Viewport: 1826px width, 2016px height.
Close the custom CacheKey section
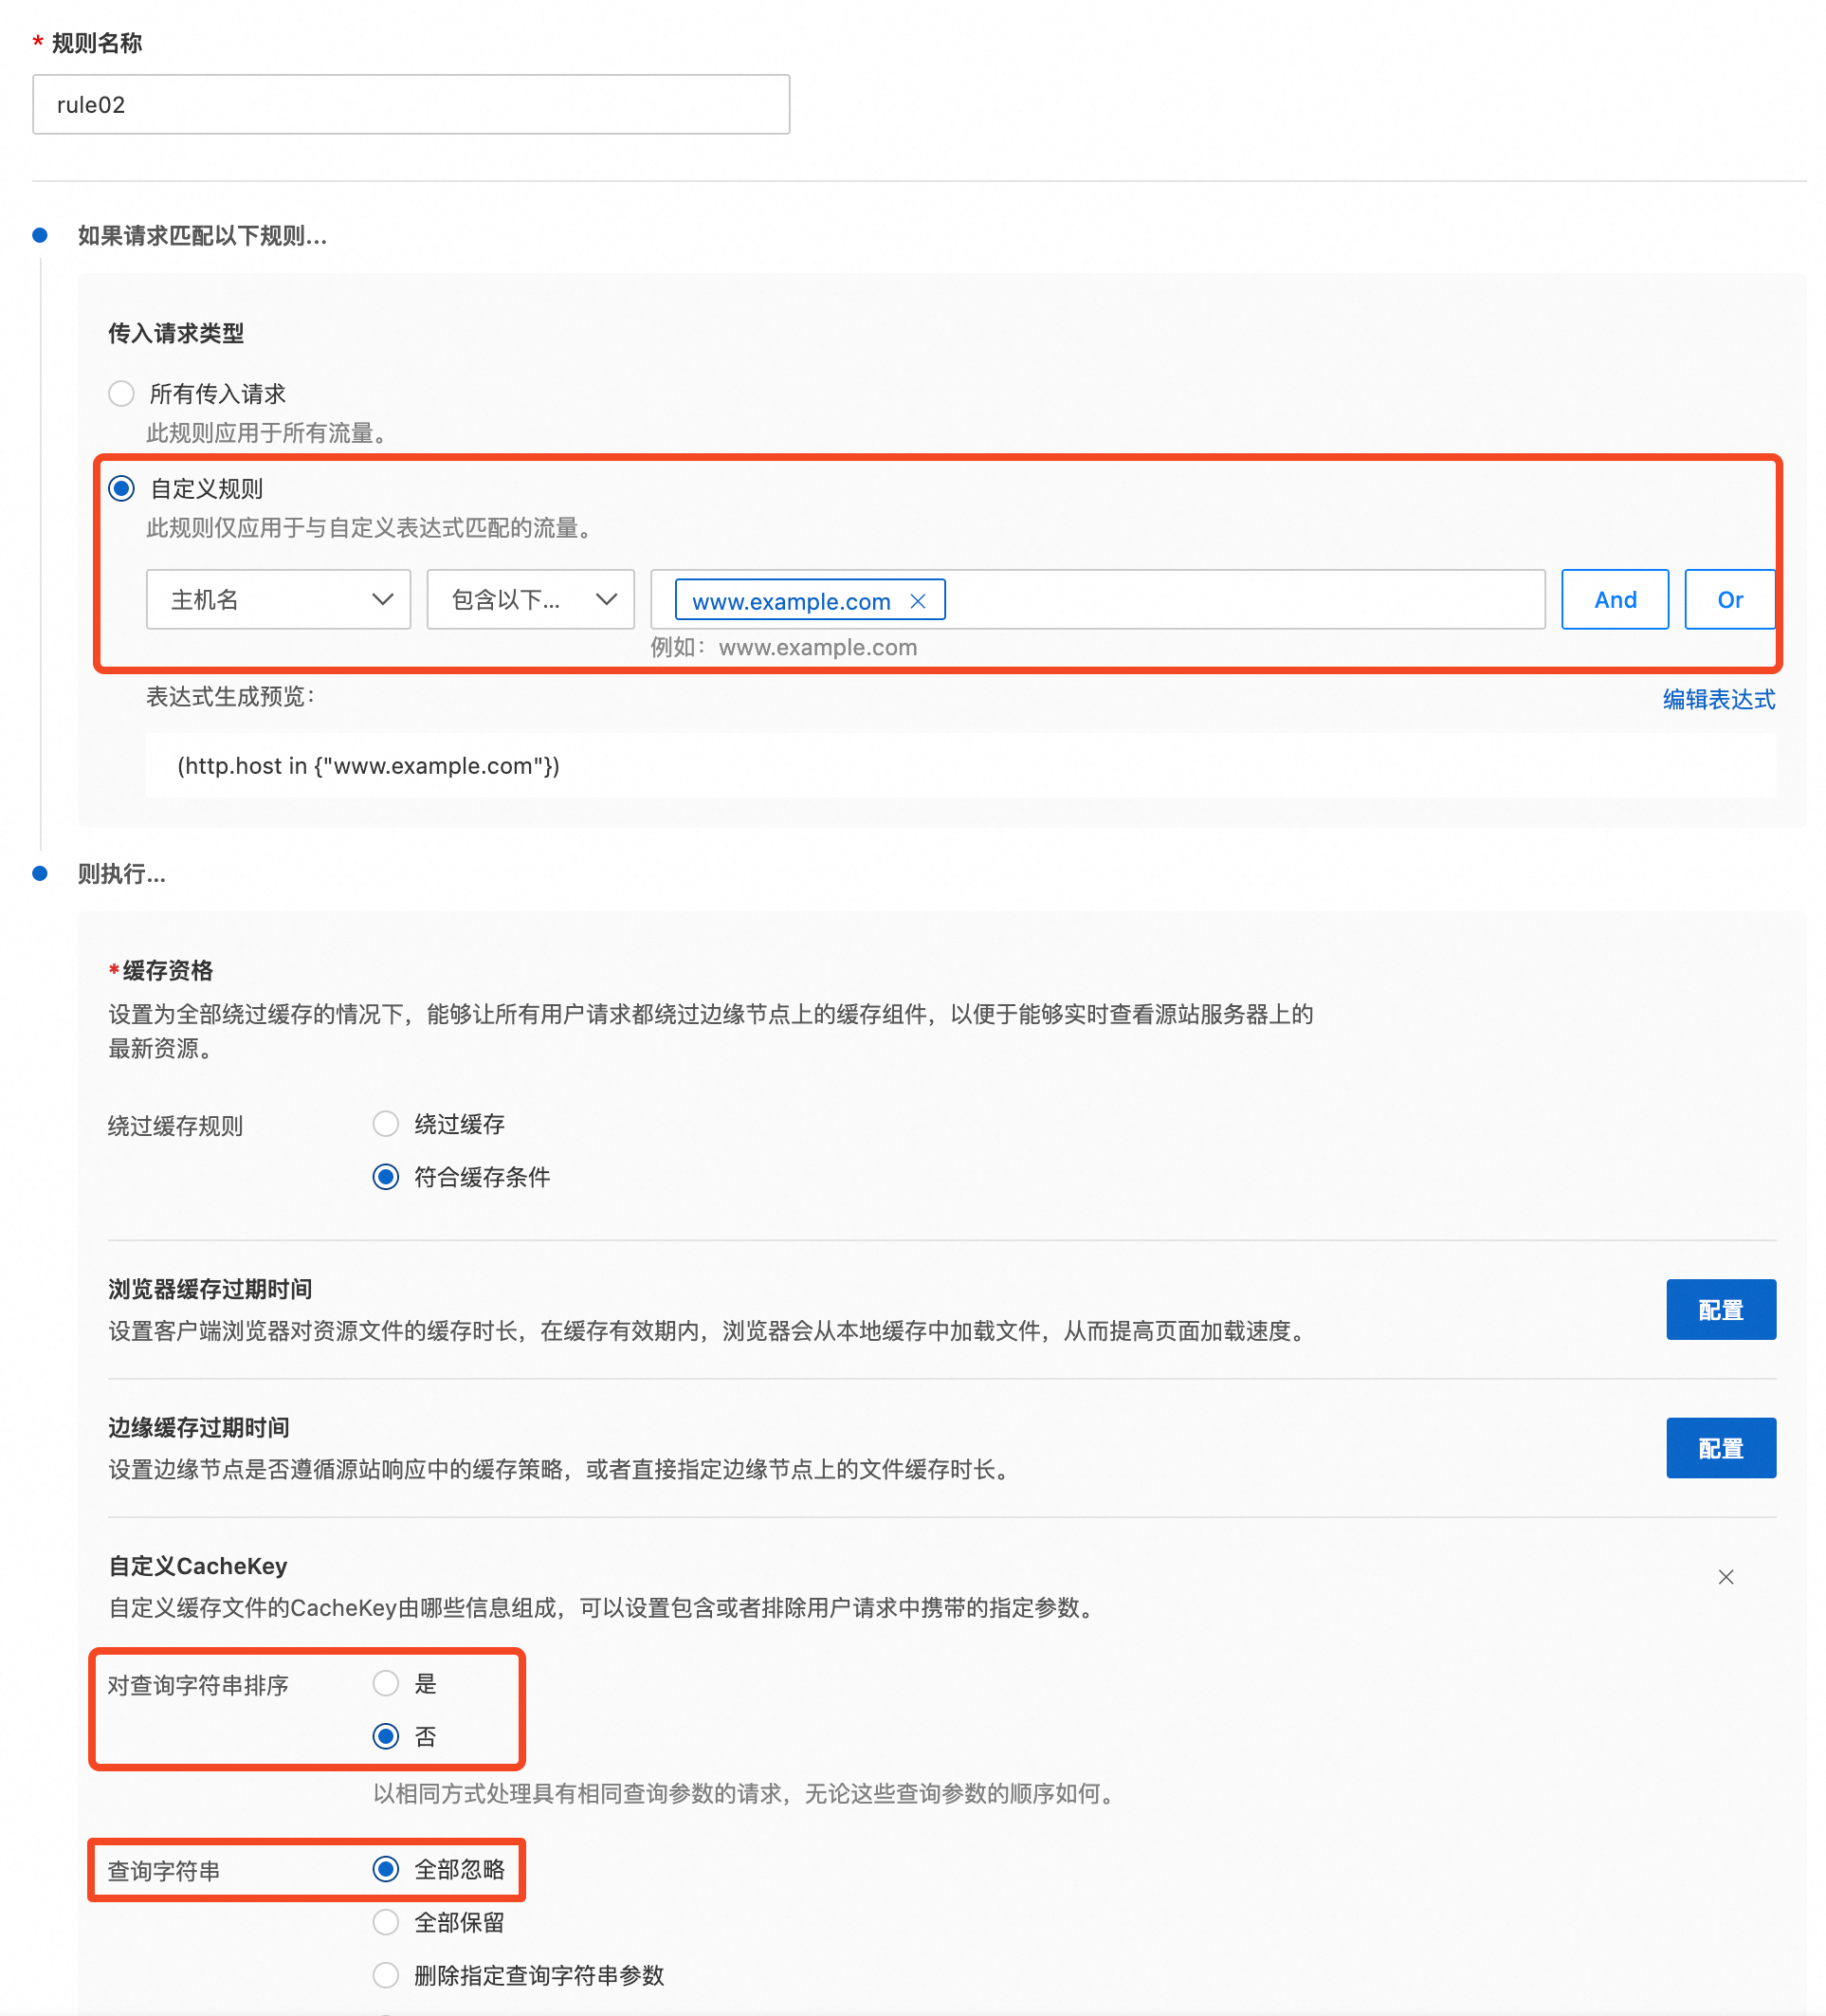pos(1725,1577)
